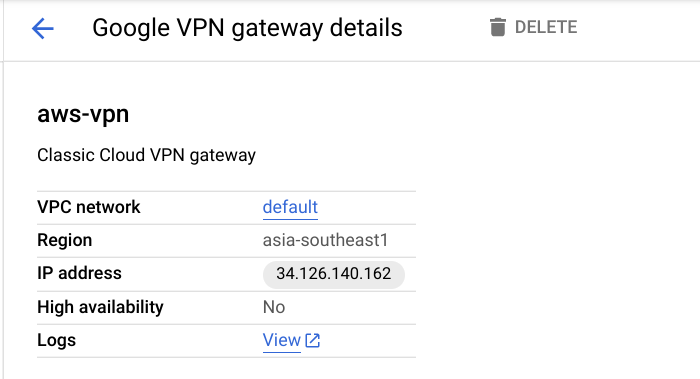Viewport: 700px width, 379px height.
Task: Click the word gateway in the subtitle
Action: pyautogui.click(x=223, y=156)
